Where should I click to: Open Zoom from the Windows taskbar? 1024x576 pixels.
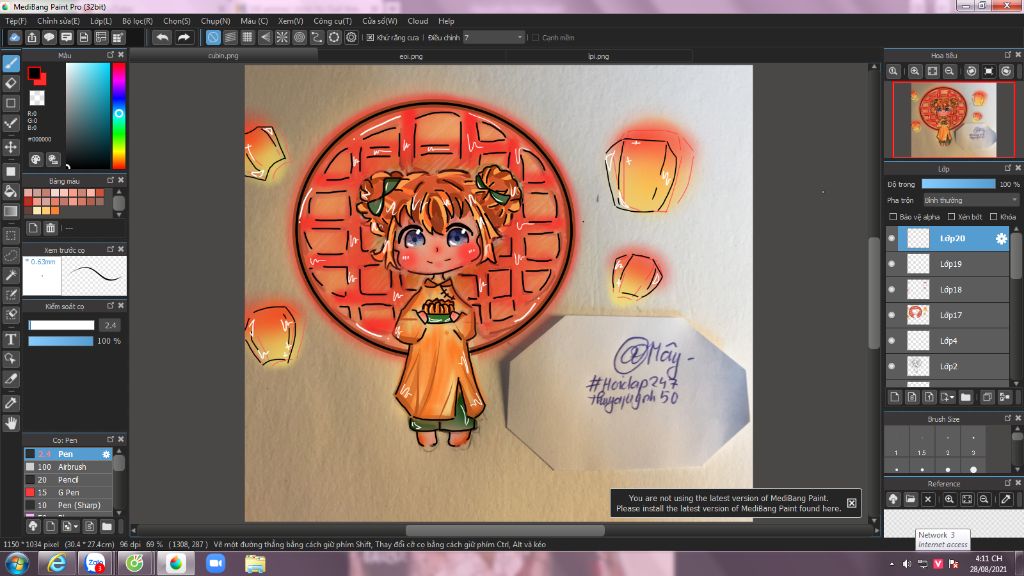pos(216,563)
